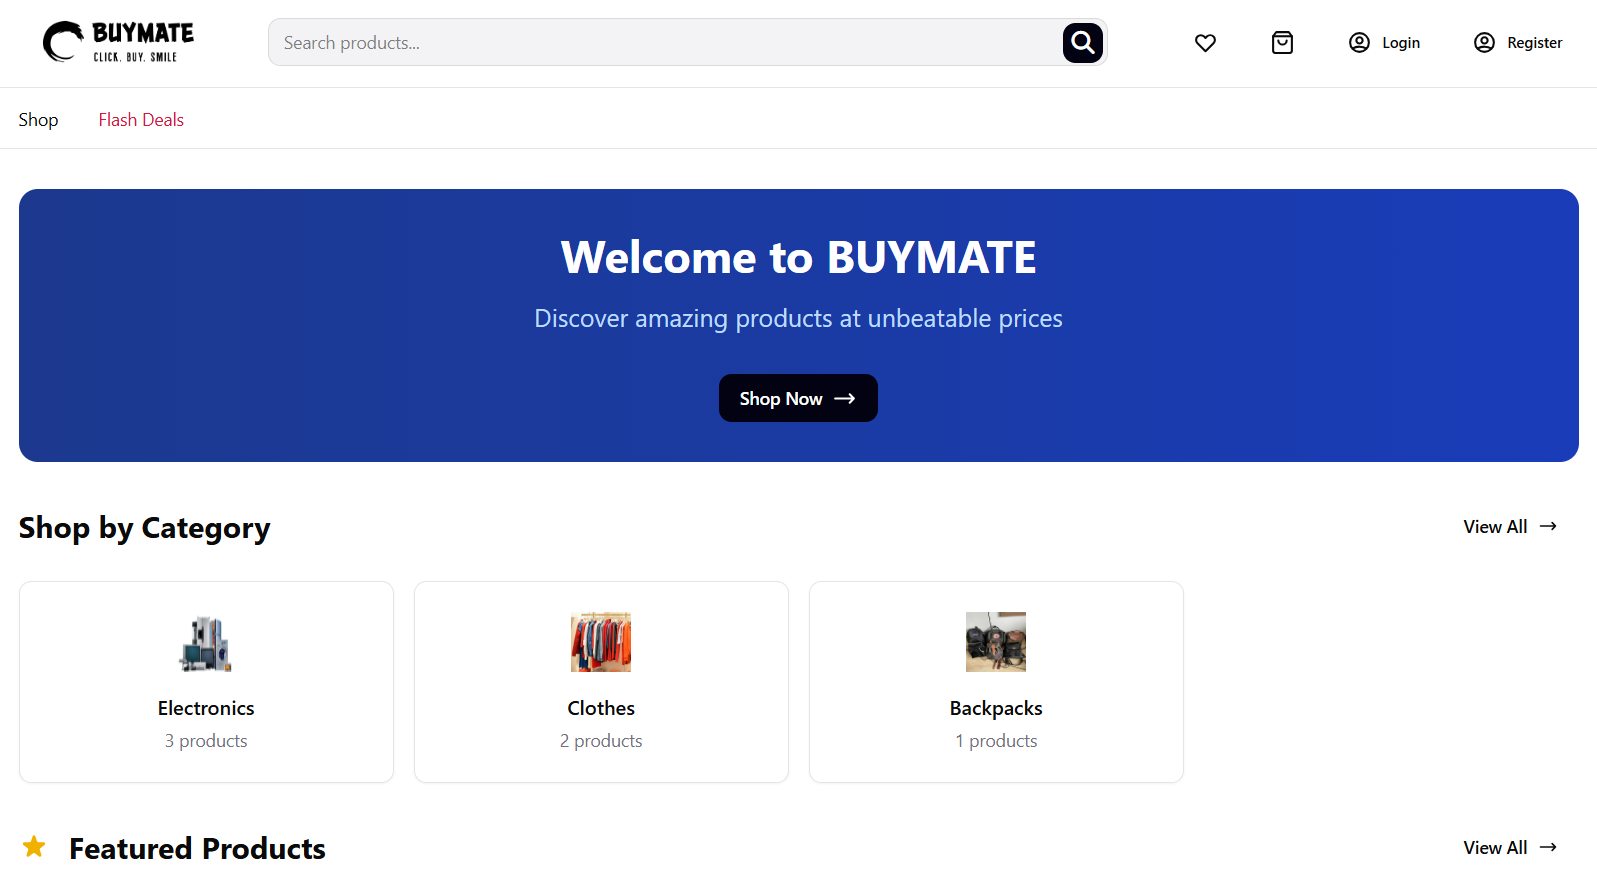Open the Electronics category image
This screenshot has width=1597, height=871.
206,642
